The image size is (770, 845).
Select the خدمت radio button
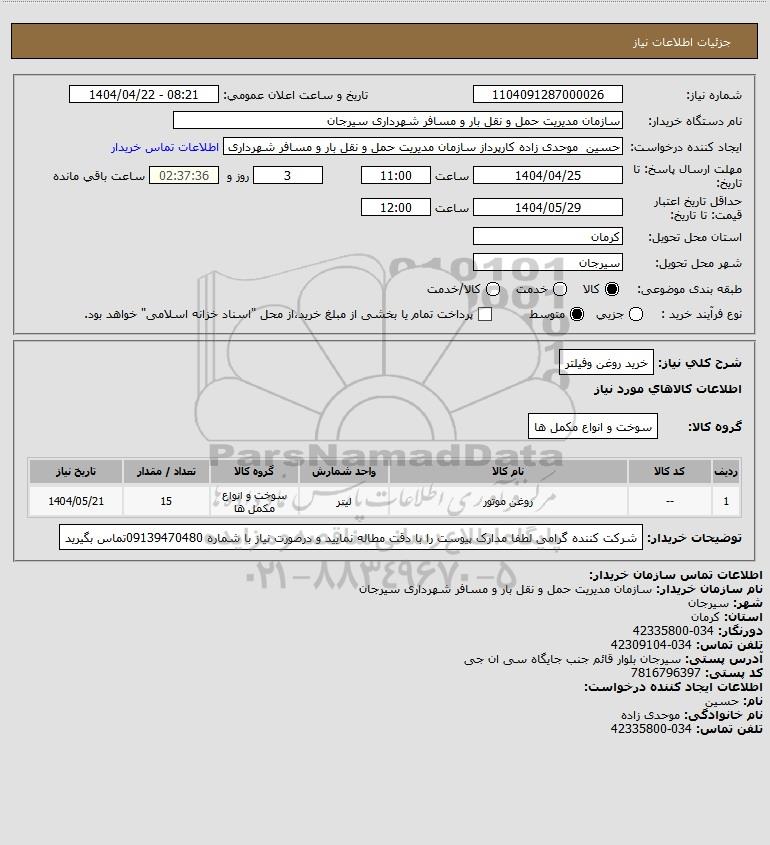coord(560,289)
